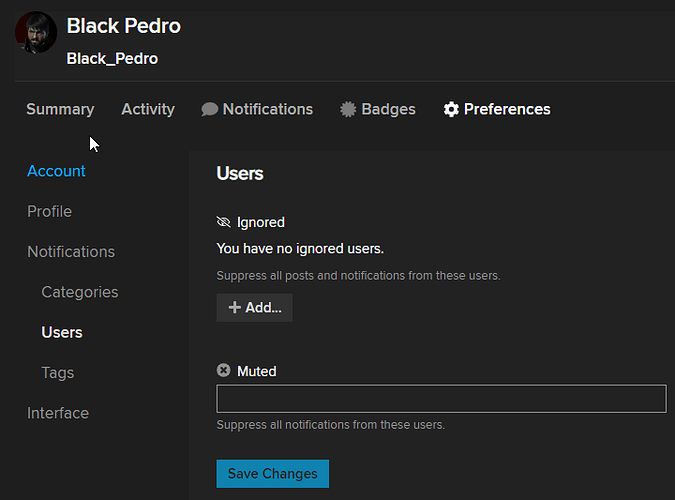Image resolution: width=675 pixels, height=500 pixels.
Task: Select Notifications in the left sidebar
Action: coord(71,252)
